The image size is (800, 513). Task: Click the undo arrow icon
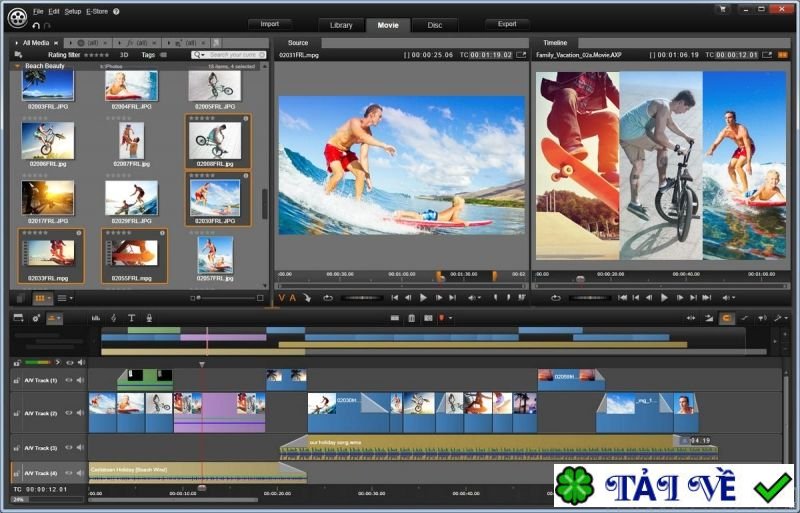coord(36,25)
